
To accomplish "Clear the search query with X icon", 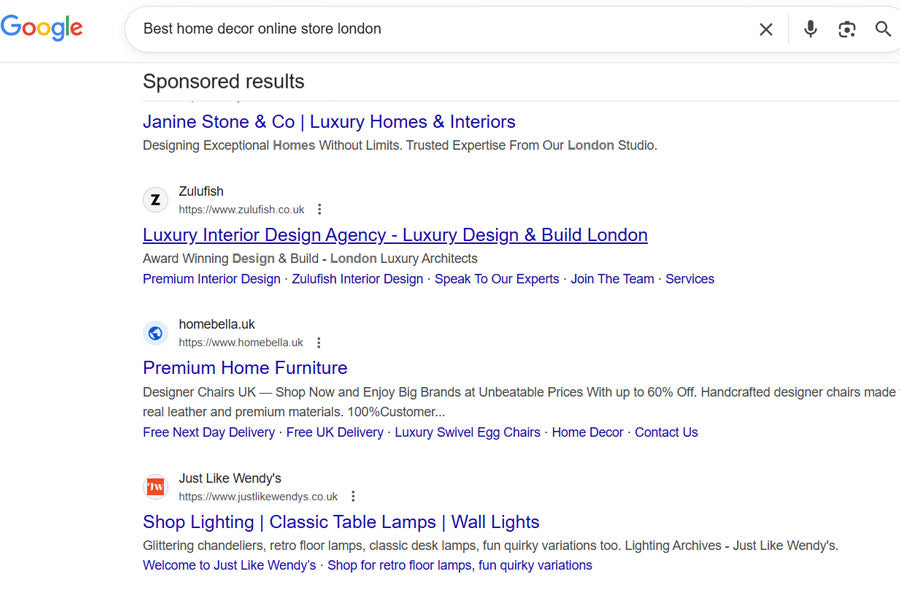I will point(766,29).
